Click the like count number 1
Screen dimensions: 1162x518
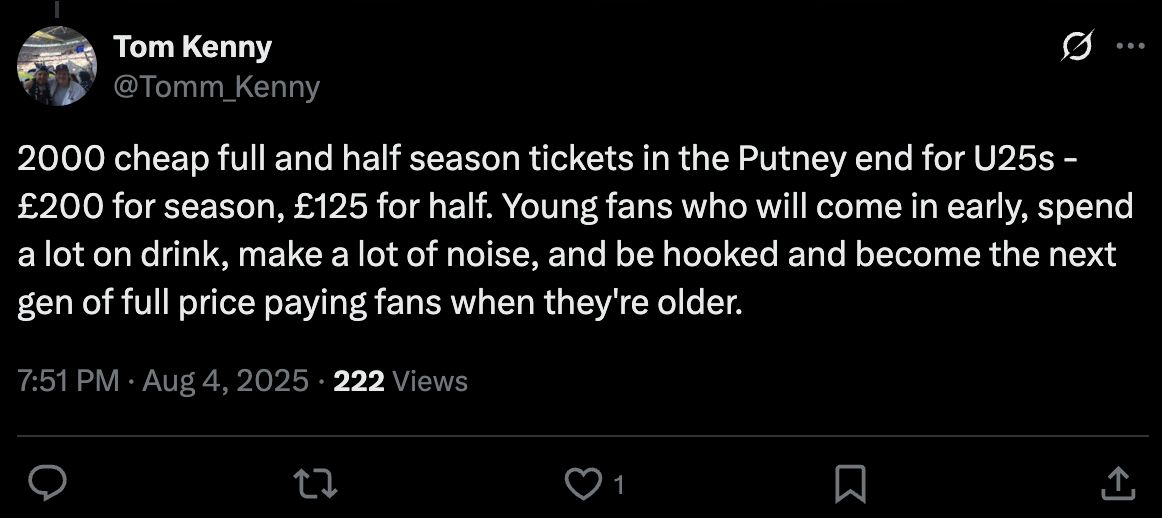point(618,486)
